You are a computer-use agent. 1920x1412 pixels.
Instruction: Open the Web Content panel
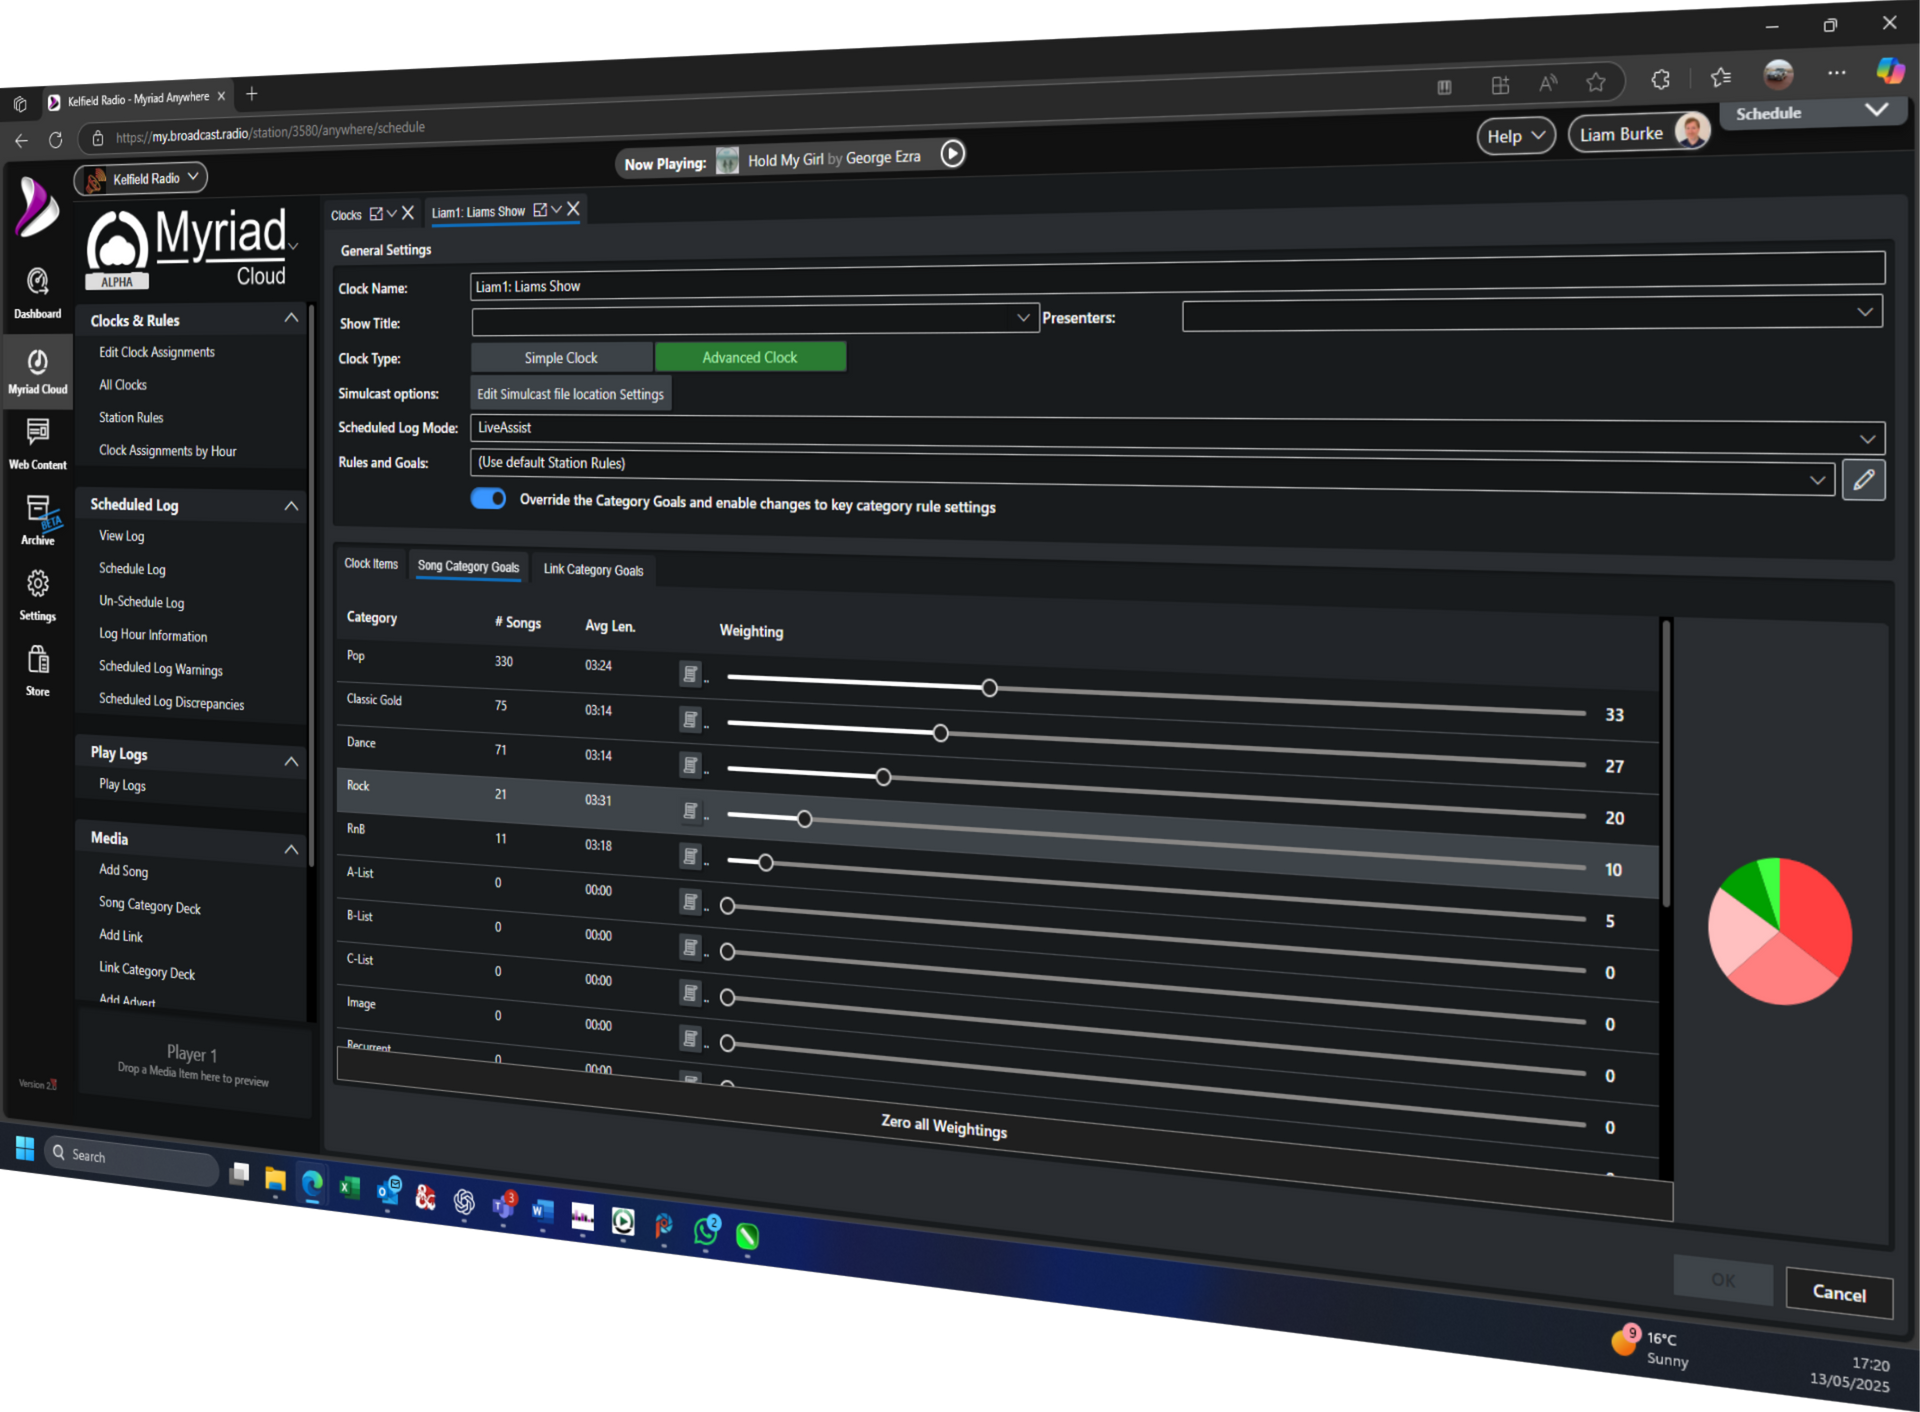coord(37,440)
